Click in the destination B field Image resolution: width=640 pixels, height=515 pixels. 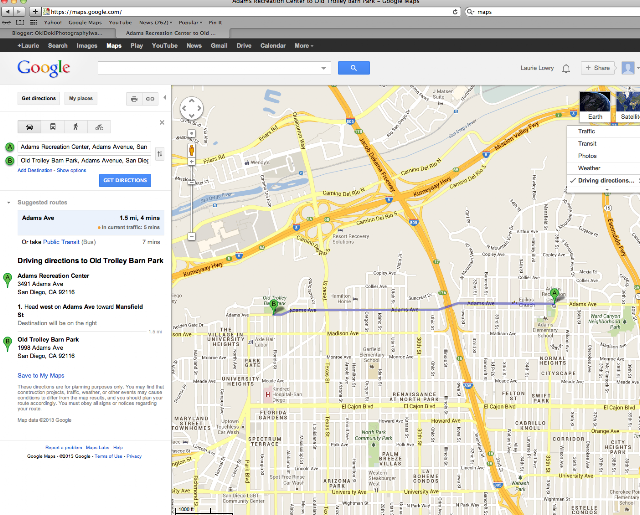(84, 161)
